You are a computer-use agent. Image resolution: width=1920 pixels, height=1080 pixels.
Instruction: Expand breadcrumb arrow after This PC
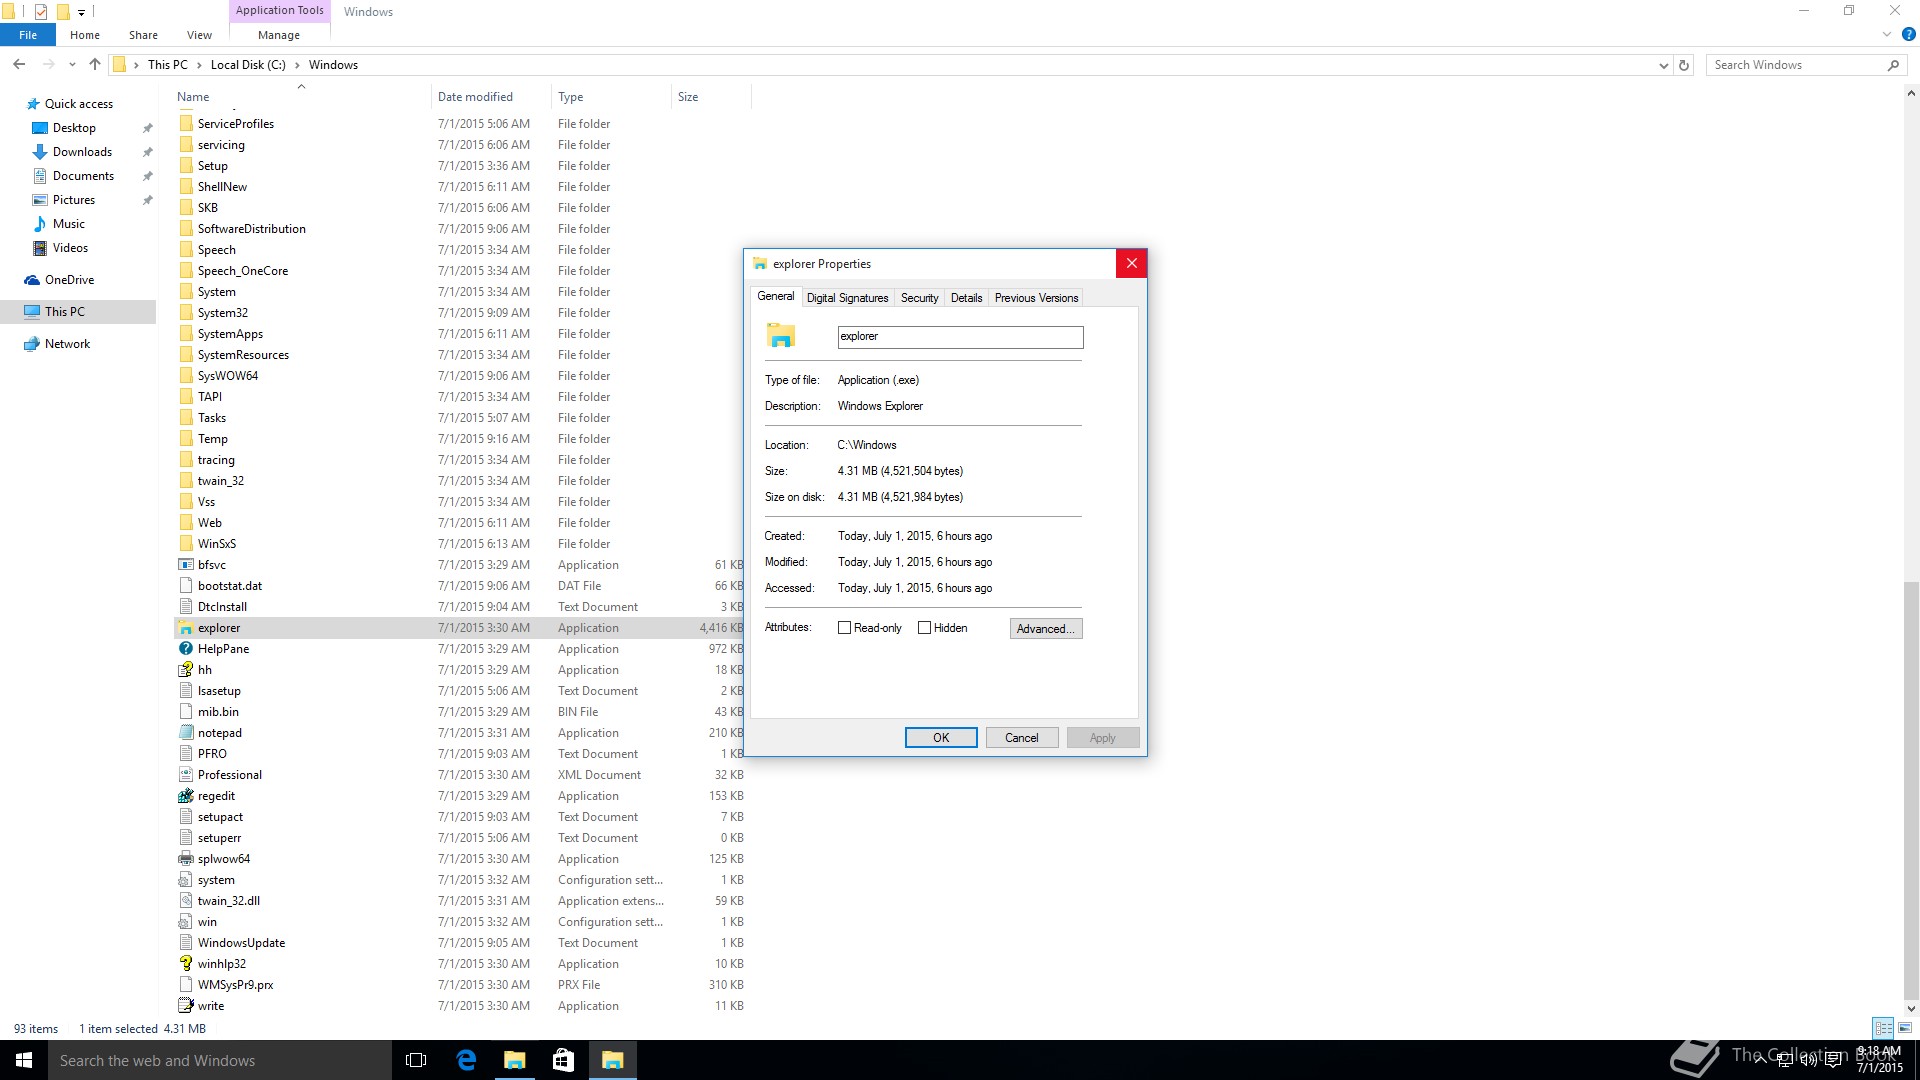[x=199, y=65]
